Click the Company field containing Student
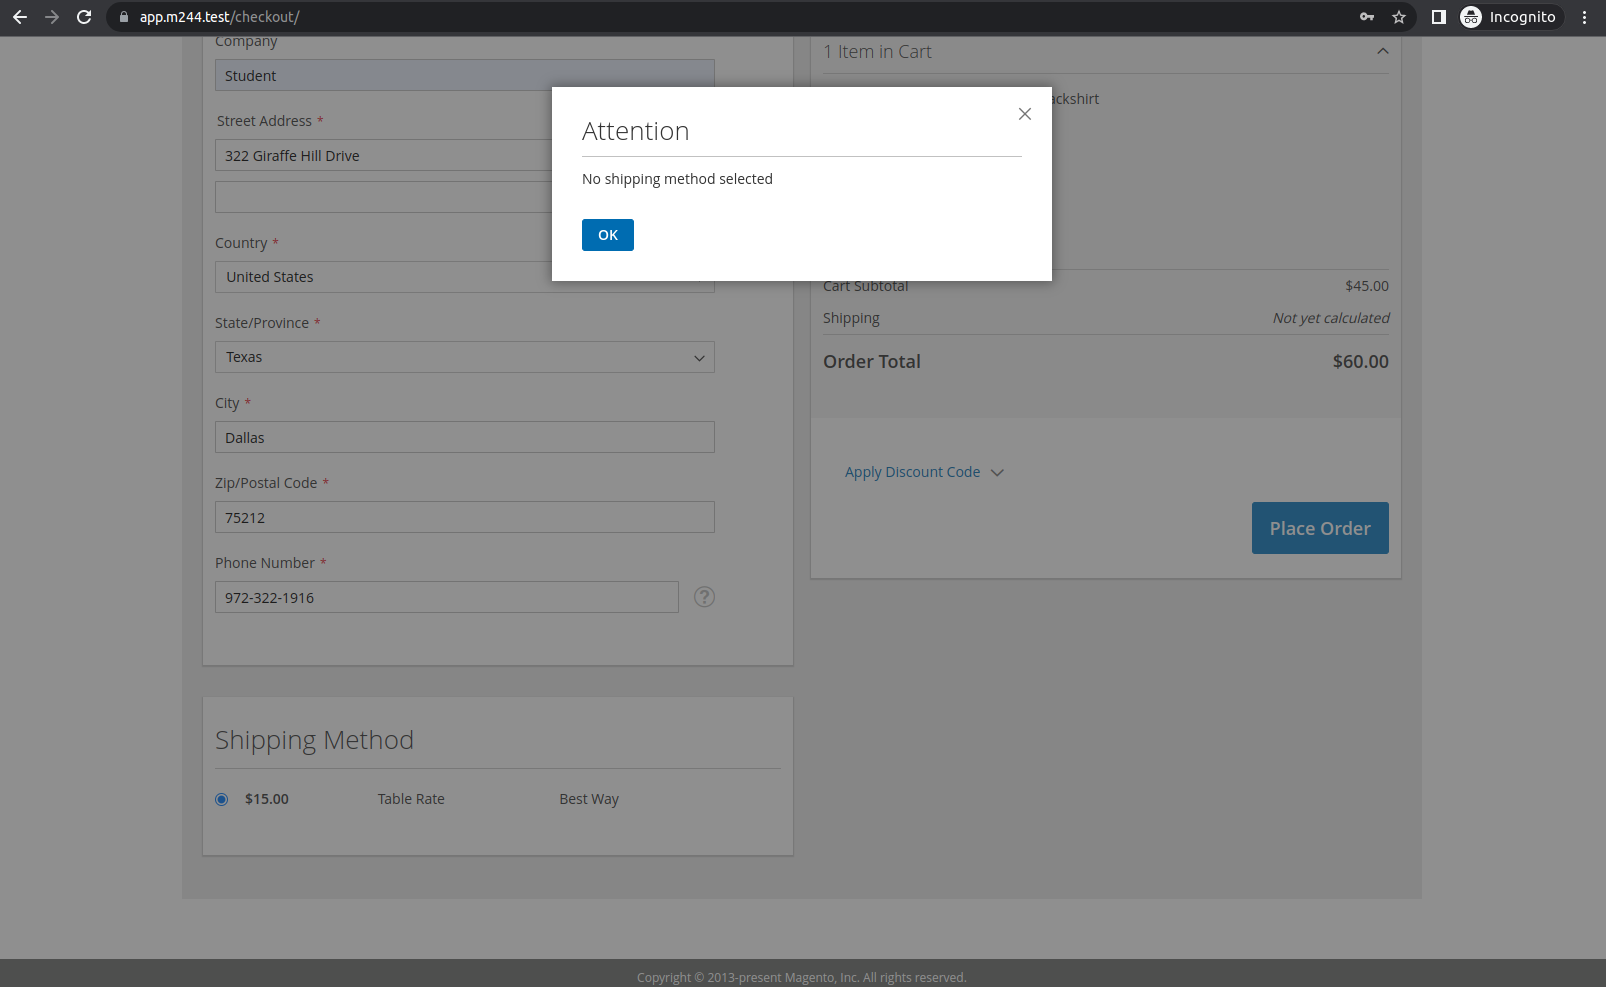The height and width of the screenshot is (987, 1606). 465,75
